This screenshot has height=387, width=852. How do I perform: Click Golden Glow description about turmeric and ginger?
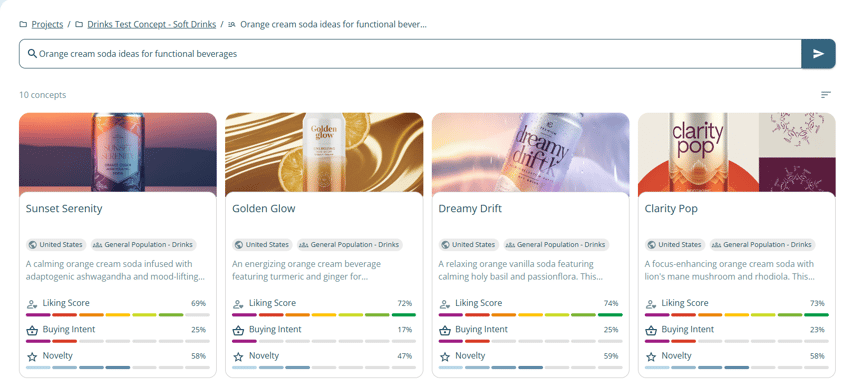306,270
